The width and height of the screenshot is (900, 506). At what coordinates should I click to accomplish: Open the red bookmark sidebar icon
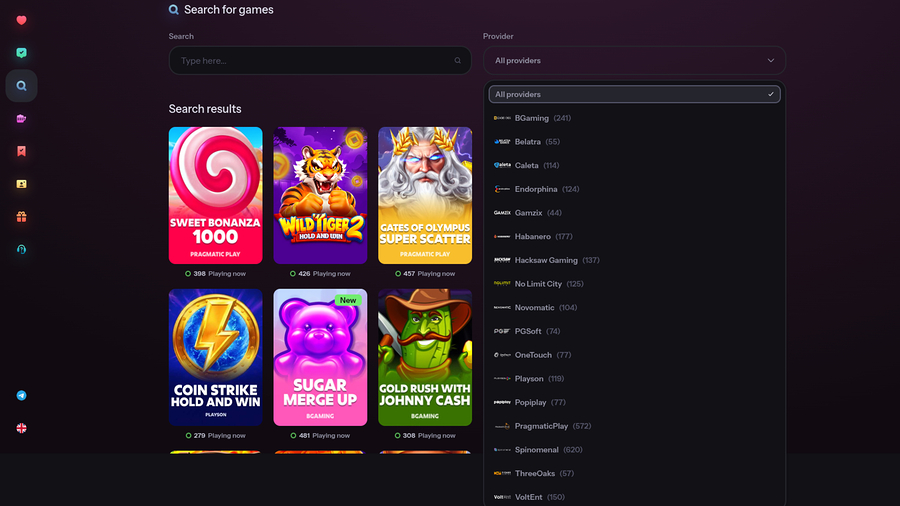point(21,151)
